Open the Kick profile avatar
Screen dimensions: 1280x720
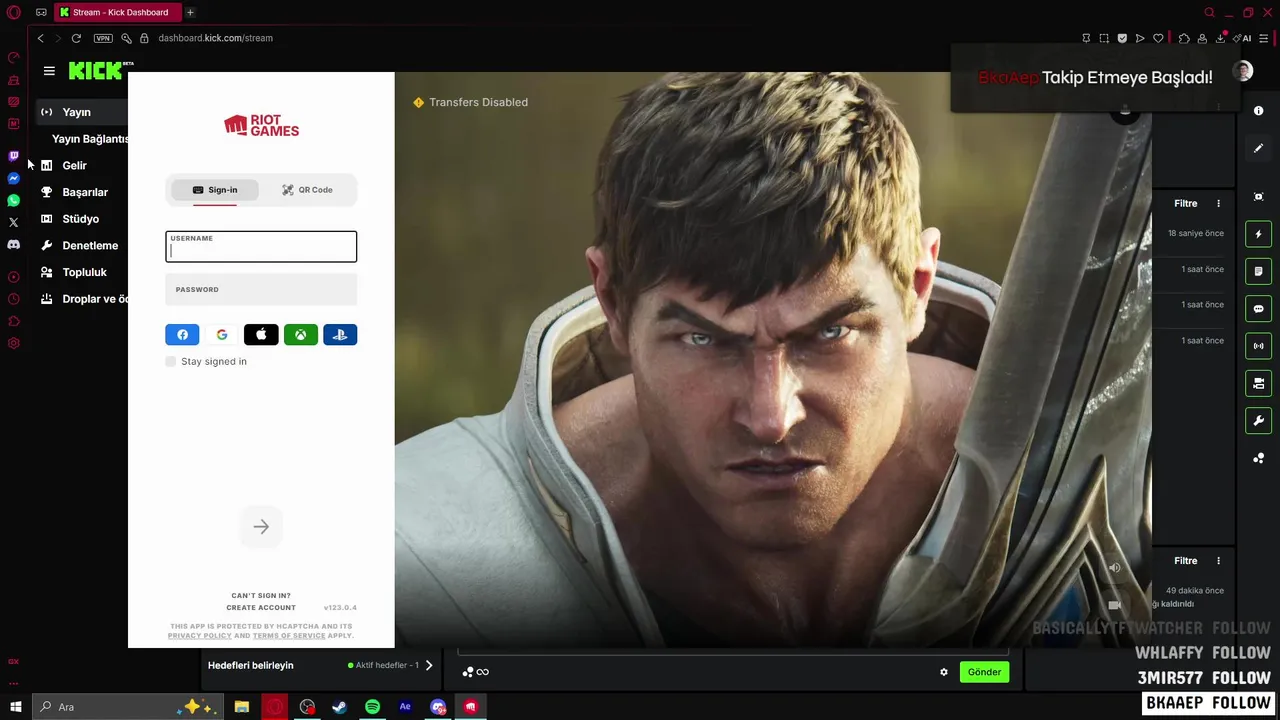coord(1243,71)
